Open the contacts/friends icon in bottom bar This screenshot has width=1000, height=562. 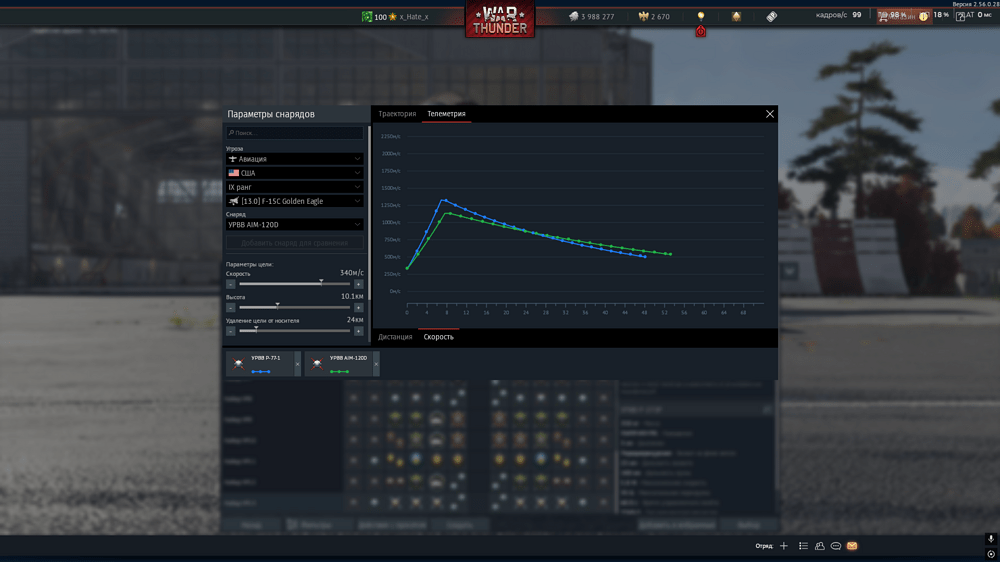click(x=820, y=546)
